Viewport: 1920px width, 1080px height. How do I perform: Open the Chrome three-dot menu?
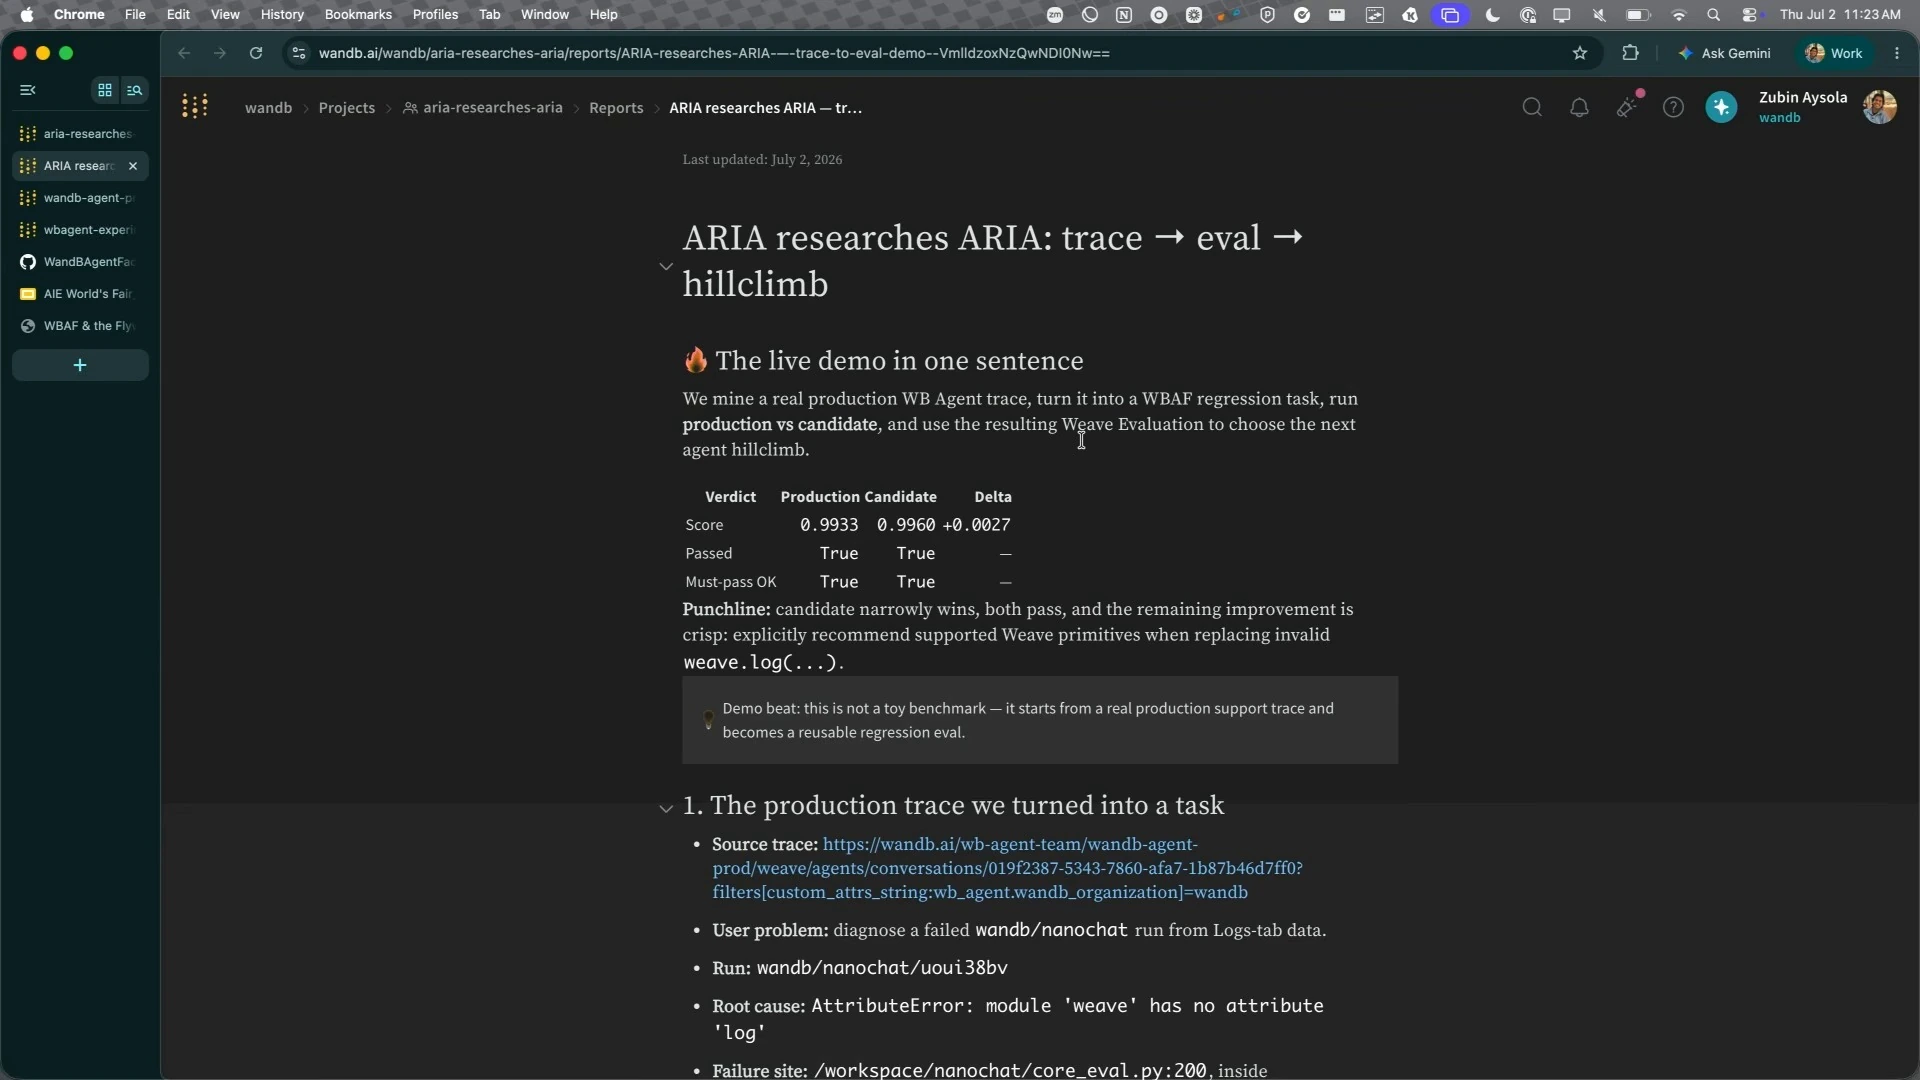click(x=1897, y=53)
